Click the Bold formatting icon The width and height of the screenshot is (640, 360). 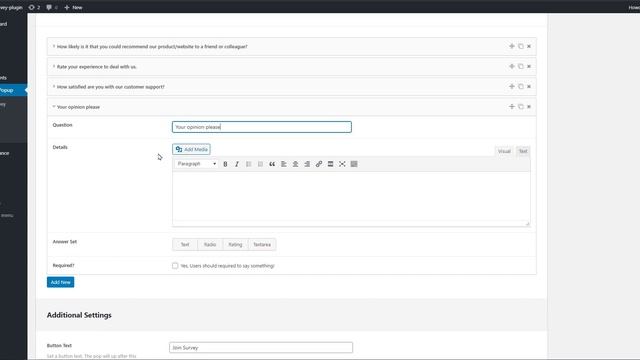pos(225,164)
